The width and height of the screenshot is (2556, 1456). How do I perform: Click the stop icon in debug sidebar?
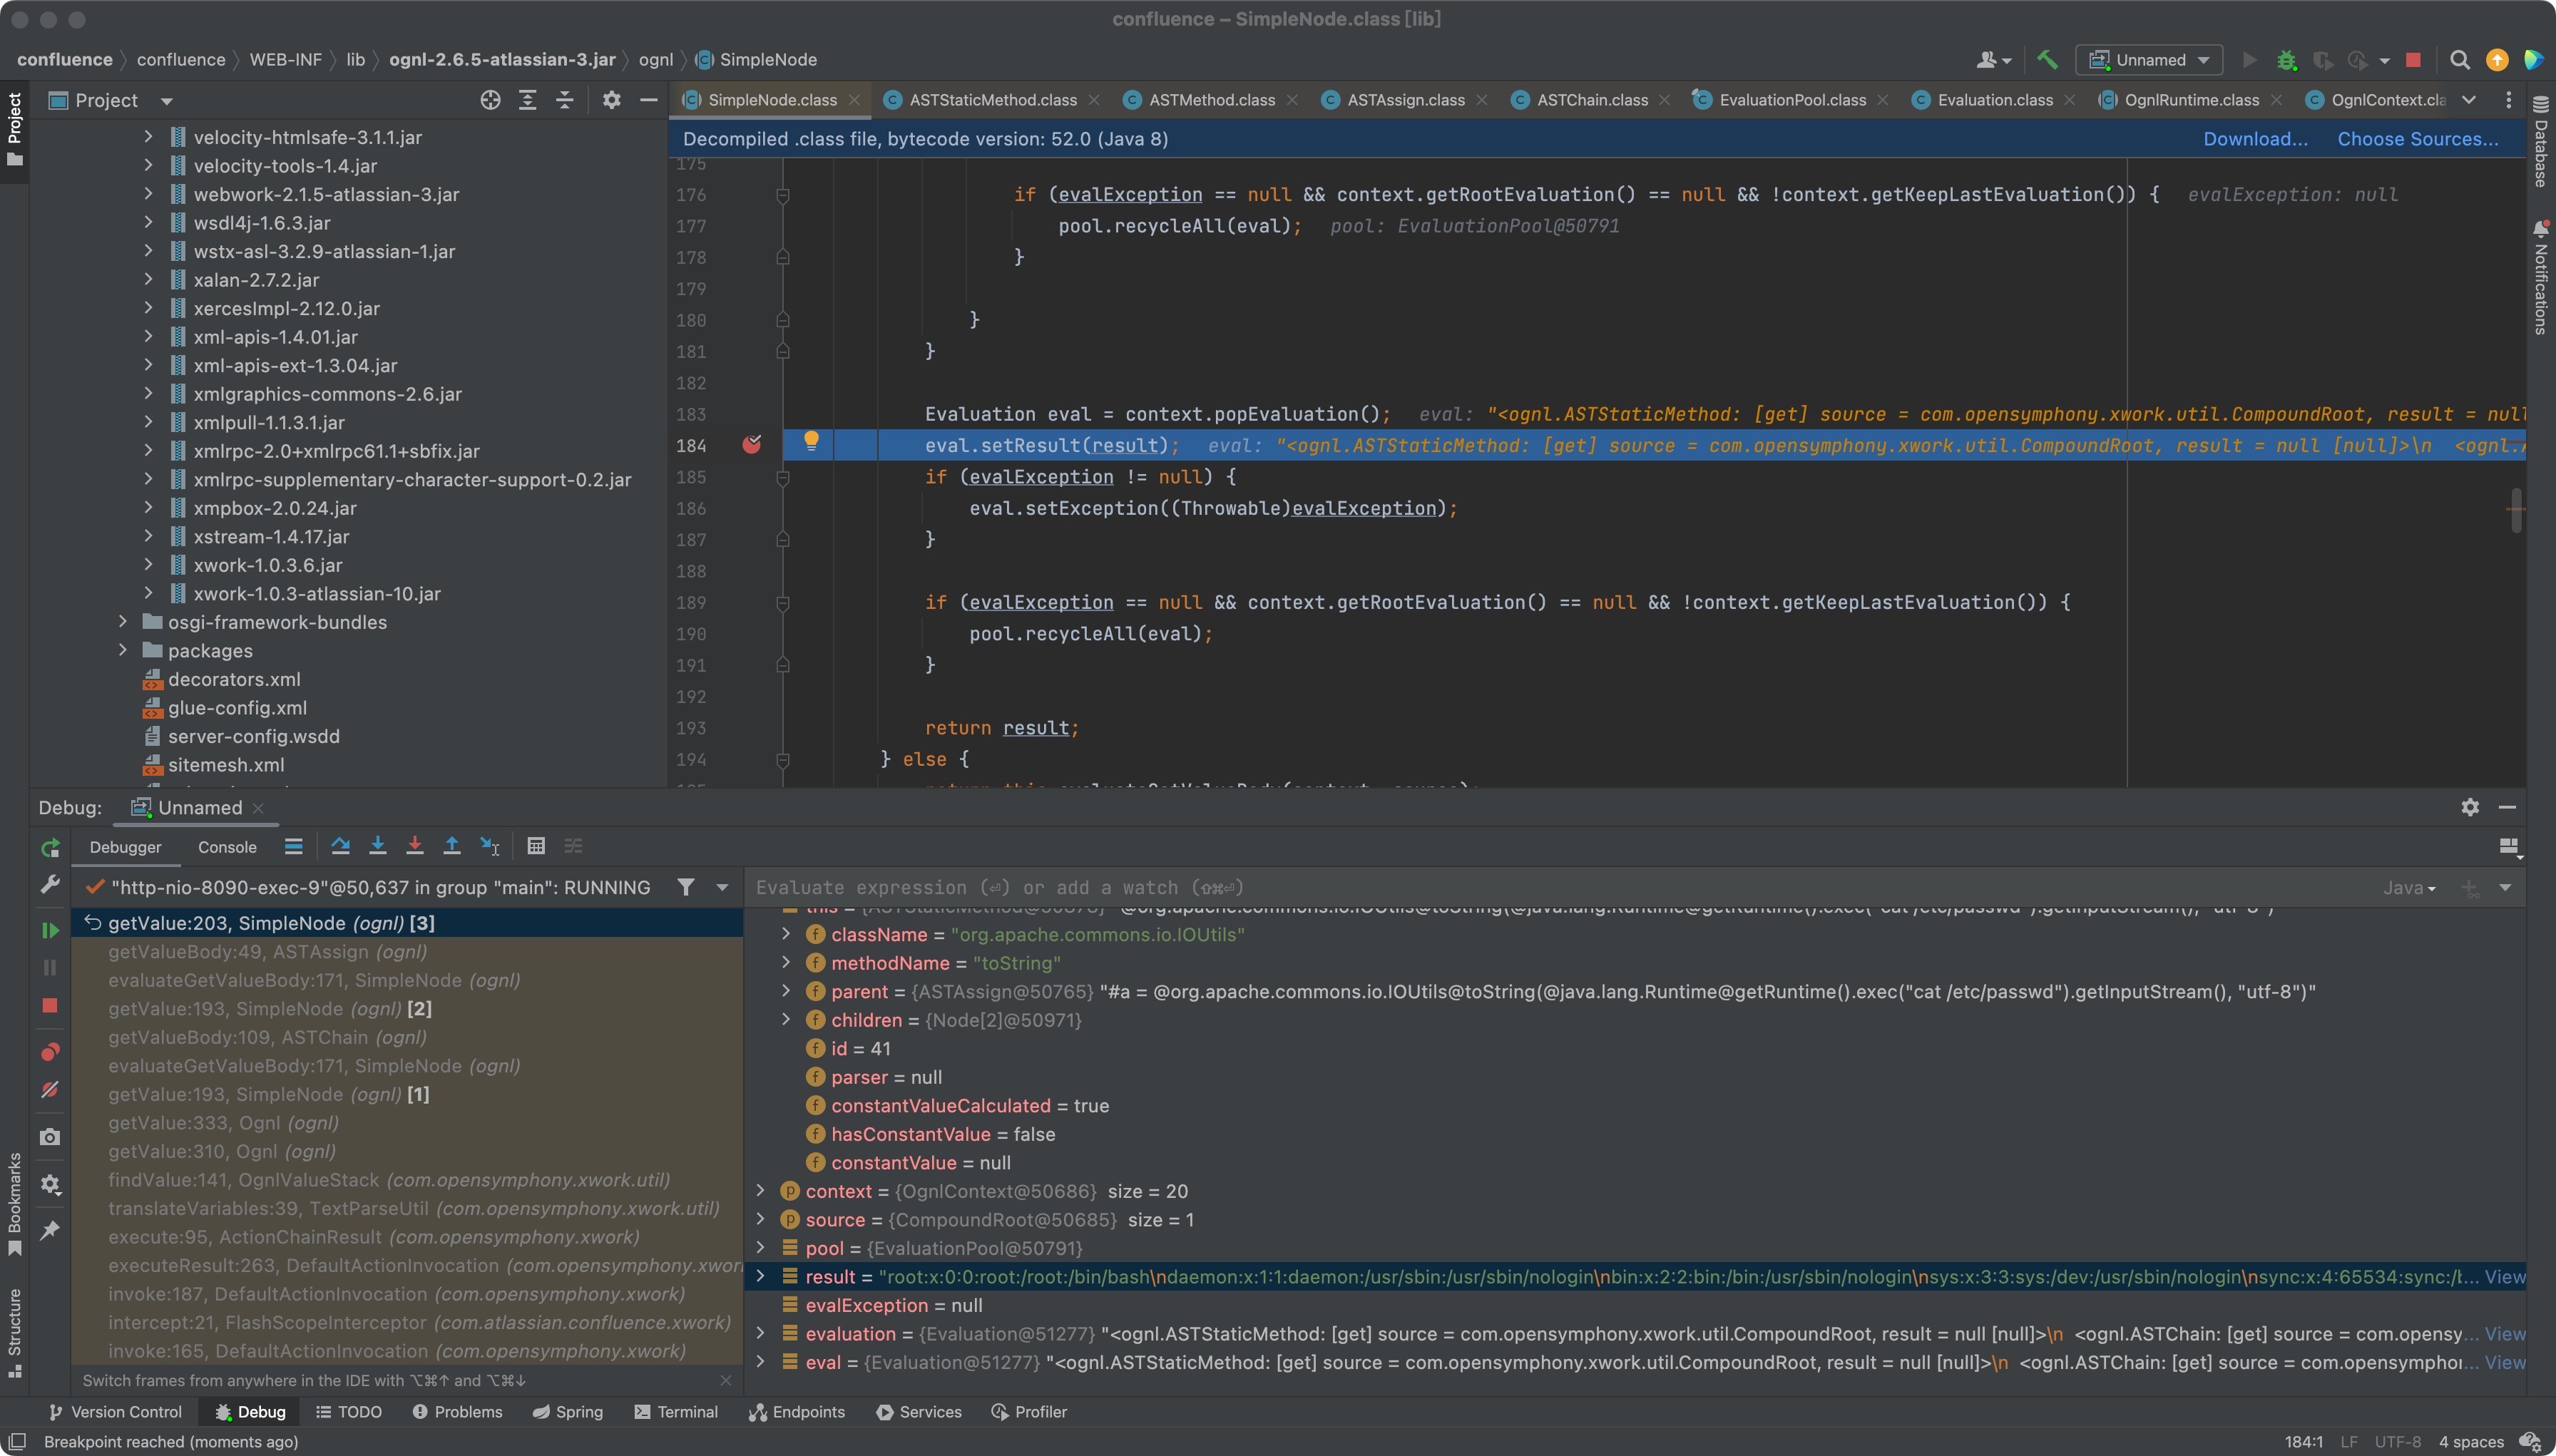50,1006
